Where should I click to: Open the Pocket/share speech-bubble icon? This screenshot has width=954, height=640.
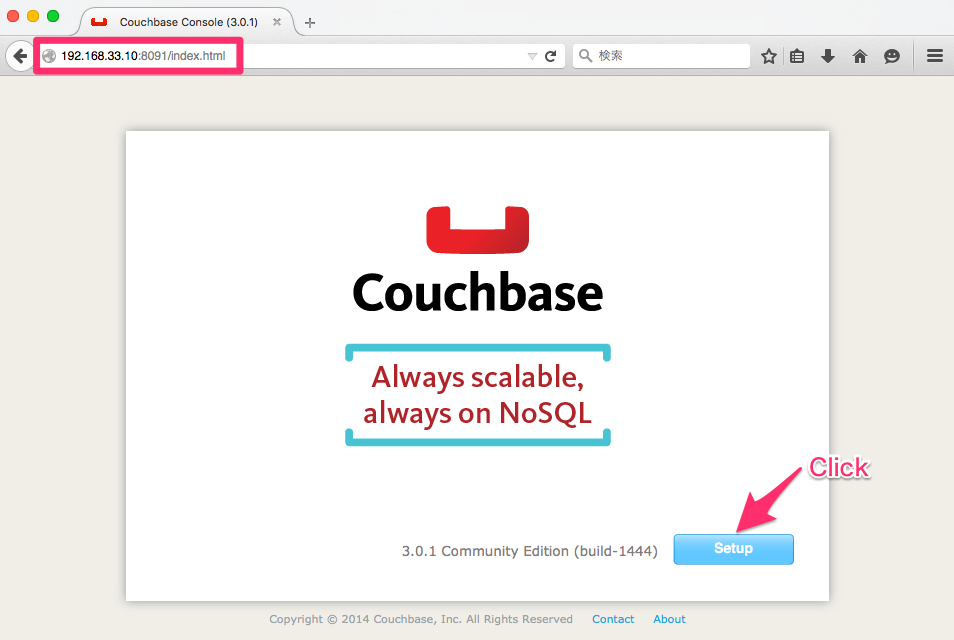pos(891,56)
